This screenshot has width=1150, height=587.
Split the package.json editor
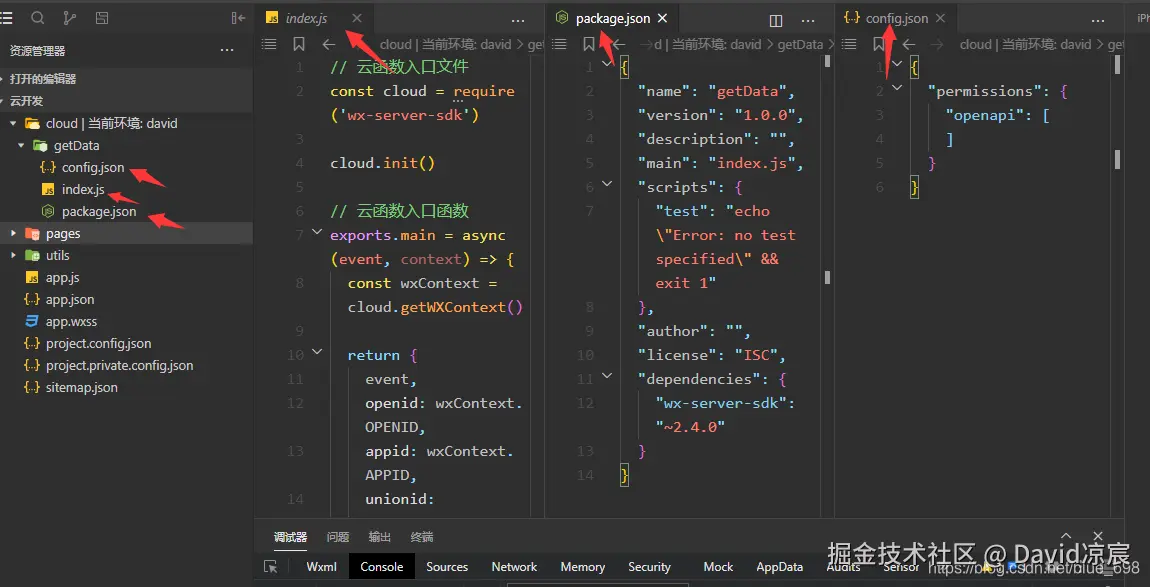(x=776, y=21)
